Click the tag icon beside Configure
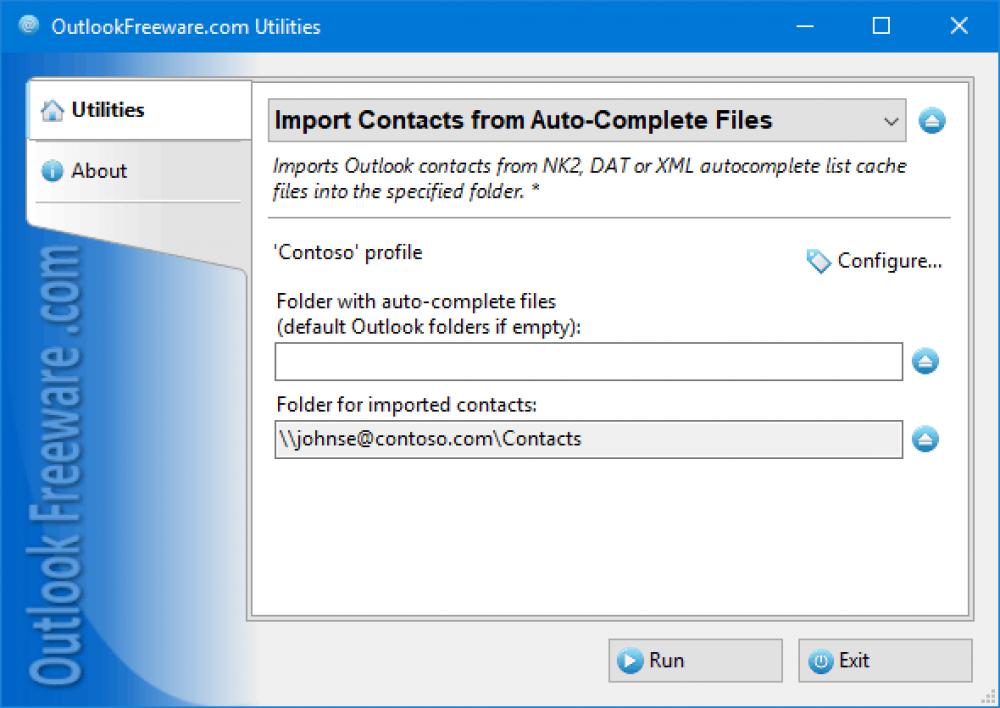Image resolution: width=1000 pixels, height=708 pixels. 816,261
